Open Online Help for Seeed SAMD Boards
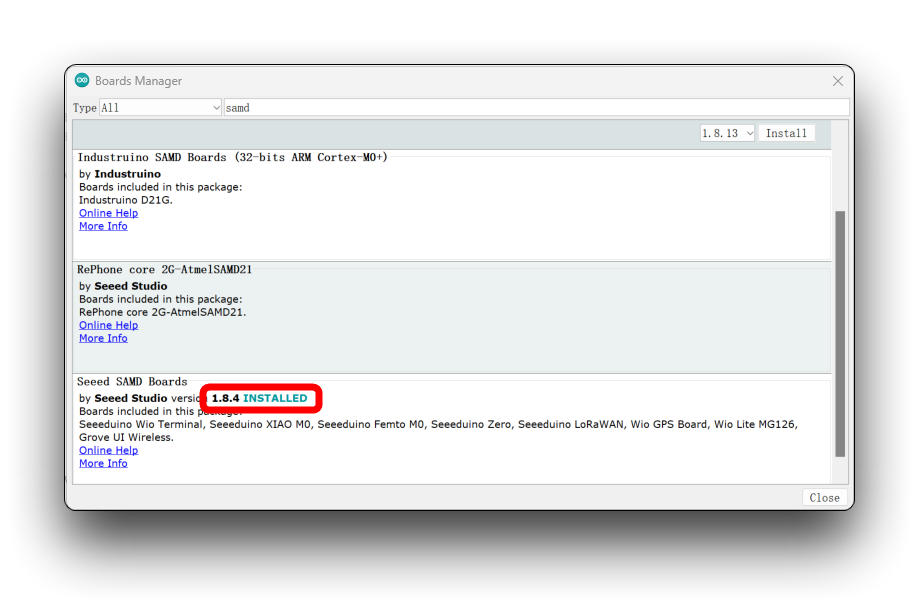The width and height of the screenshot is (919, 607). 108,450
